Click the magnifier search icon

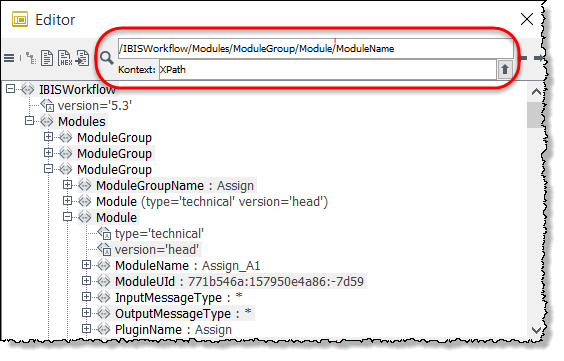[x=106, y=58]
